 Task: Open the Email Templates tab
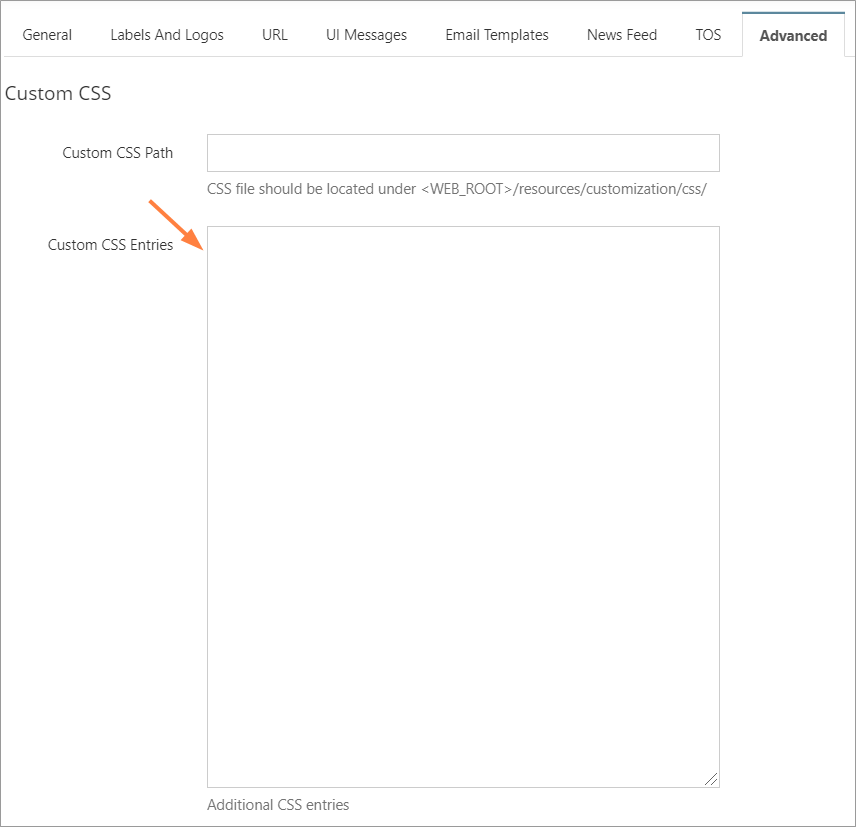[x=496, y=34]
